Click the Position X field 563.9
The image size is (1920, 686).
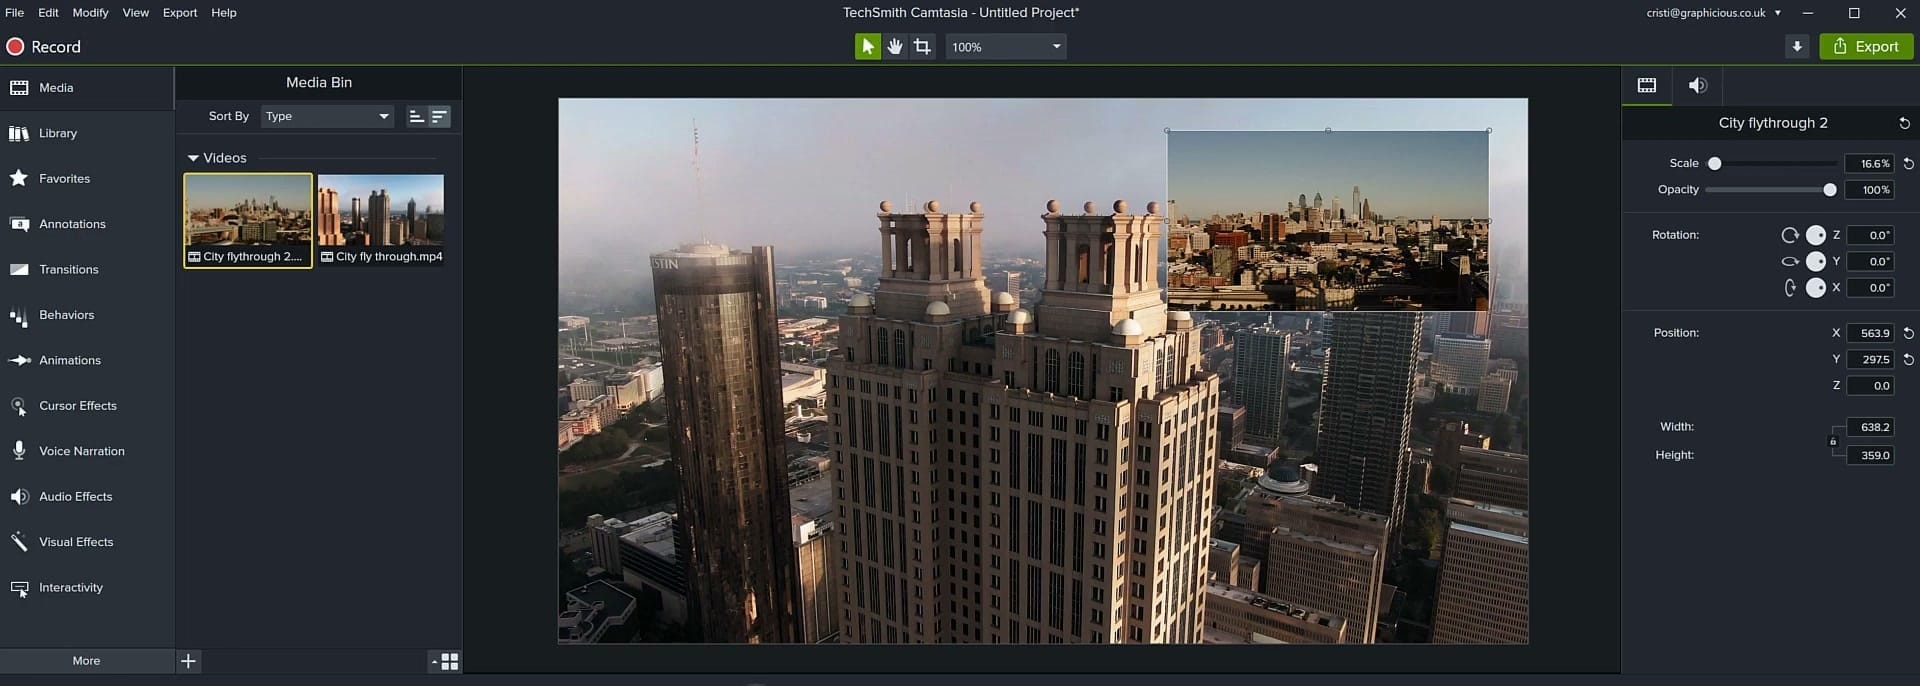(1869, 333)
